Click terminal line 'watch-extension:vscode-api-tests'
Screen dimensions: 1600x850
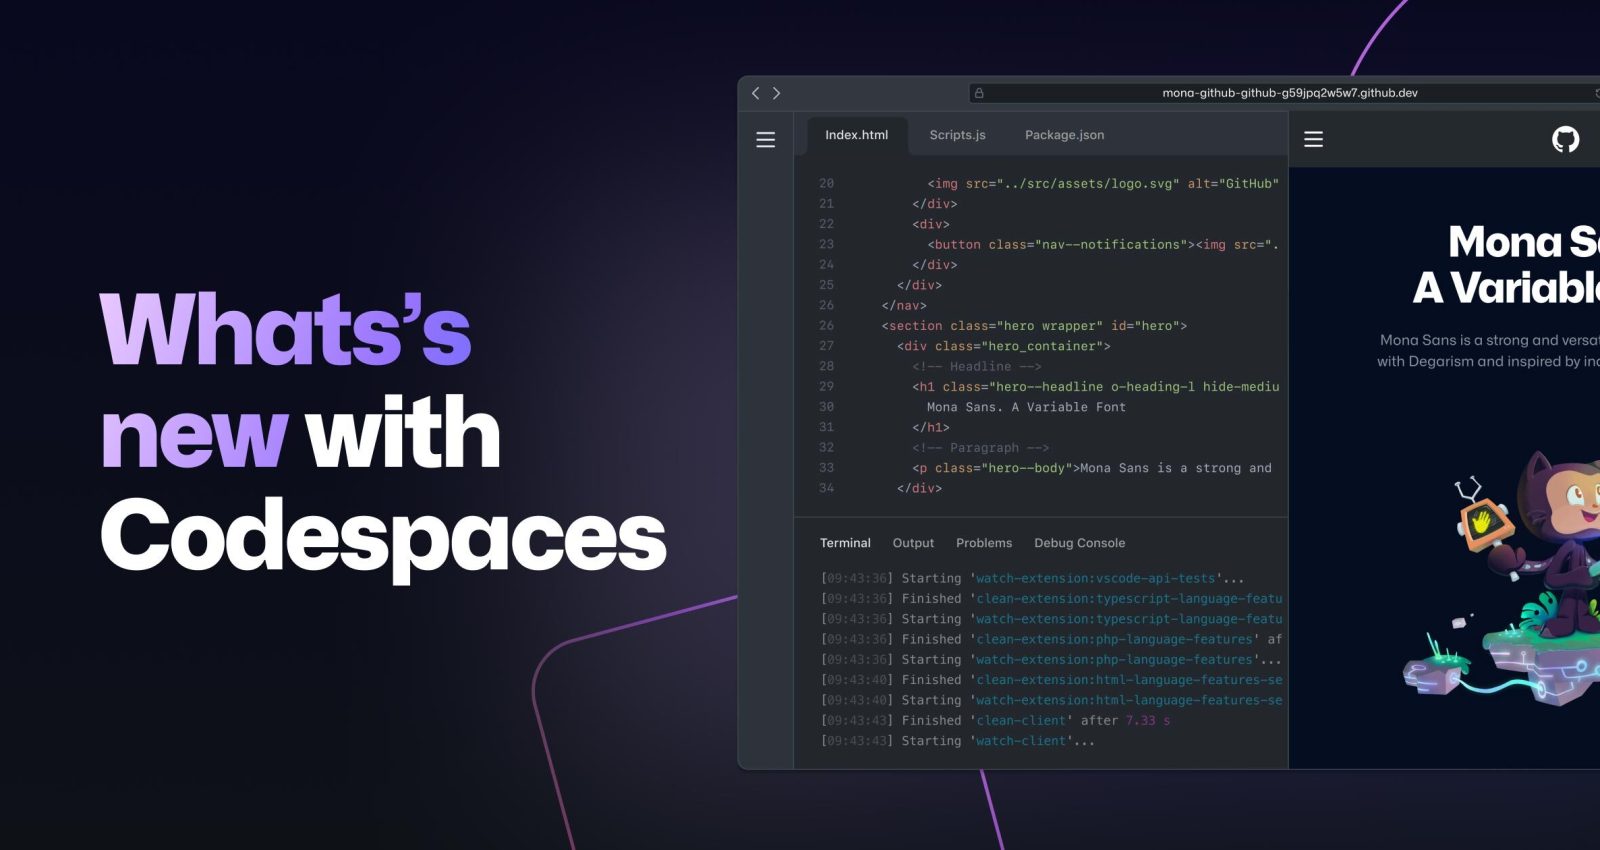click(x=1033, y=579)
